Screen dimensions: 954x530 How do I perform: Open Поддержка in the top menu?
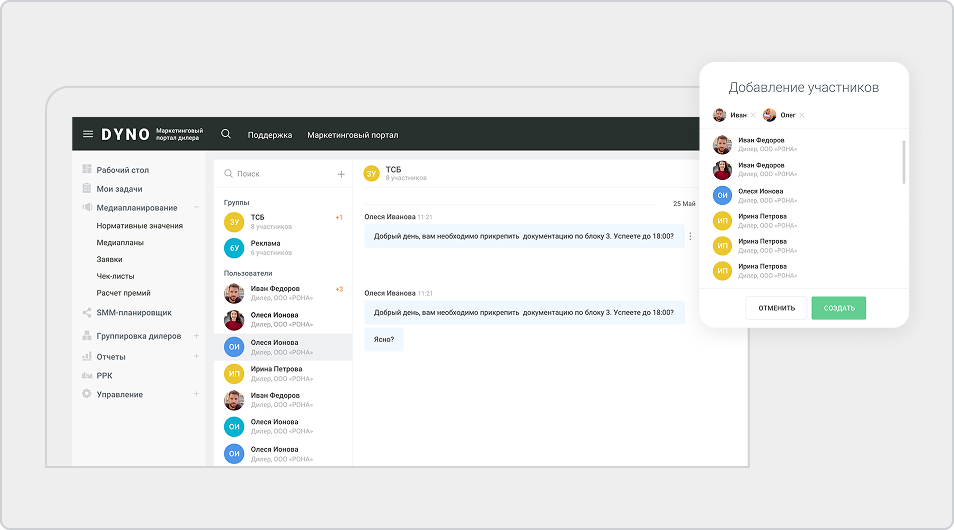[x=270, y=135]
